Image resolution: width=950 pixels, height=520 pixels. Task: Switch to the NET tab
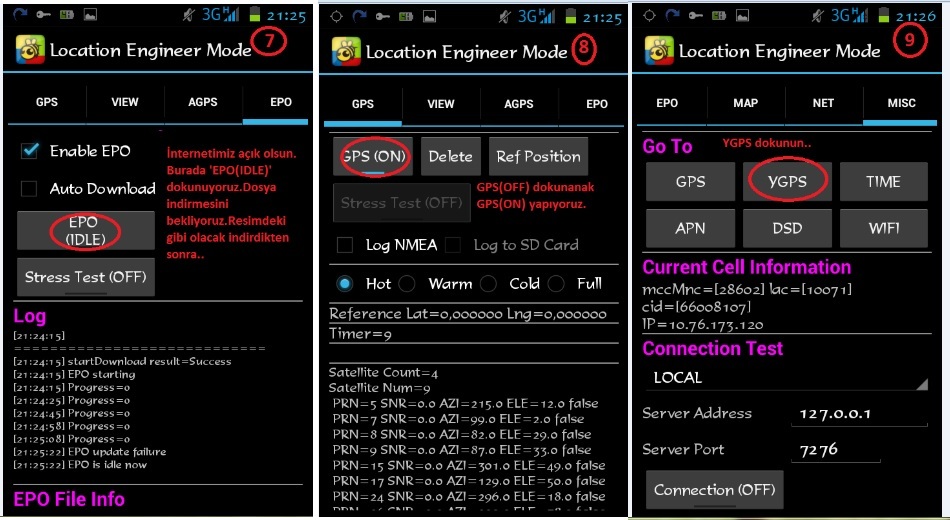(x=823, y=103)
